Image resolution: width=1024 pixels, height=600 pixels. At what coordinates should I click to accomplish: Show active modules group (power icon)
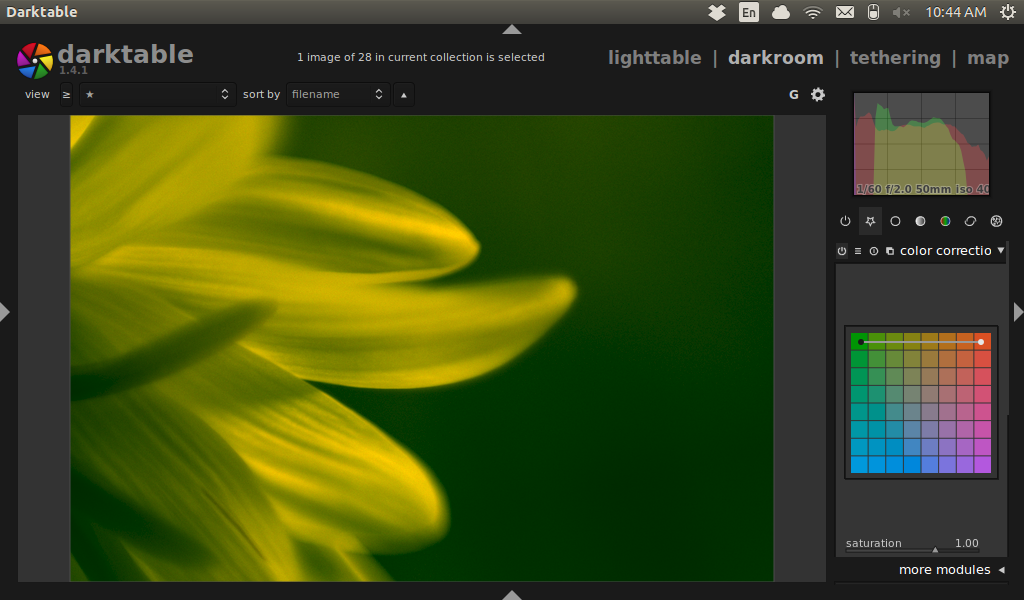click(845, 221)
